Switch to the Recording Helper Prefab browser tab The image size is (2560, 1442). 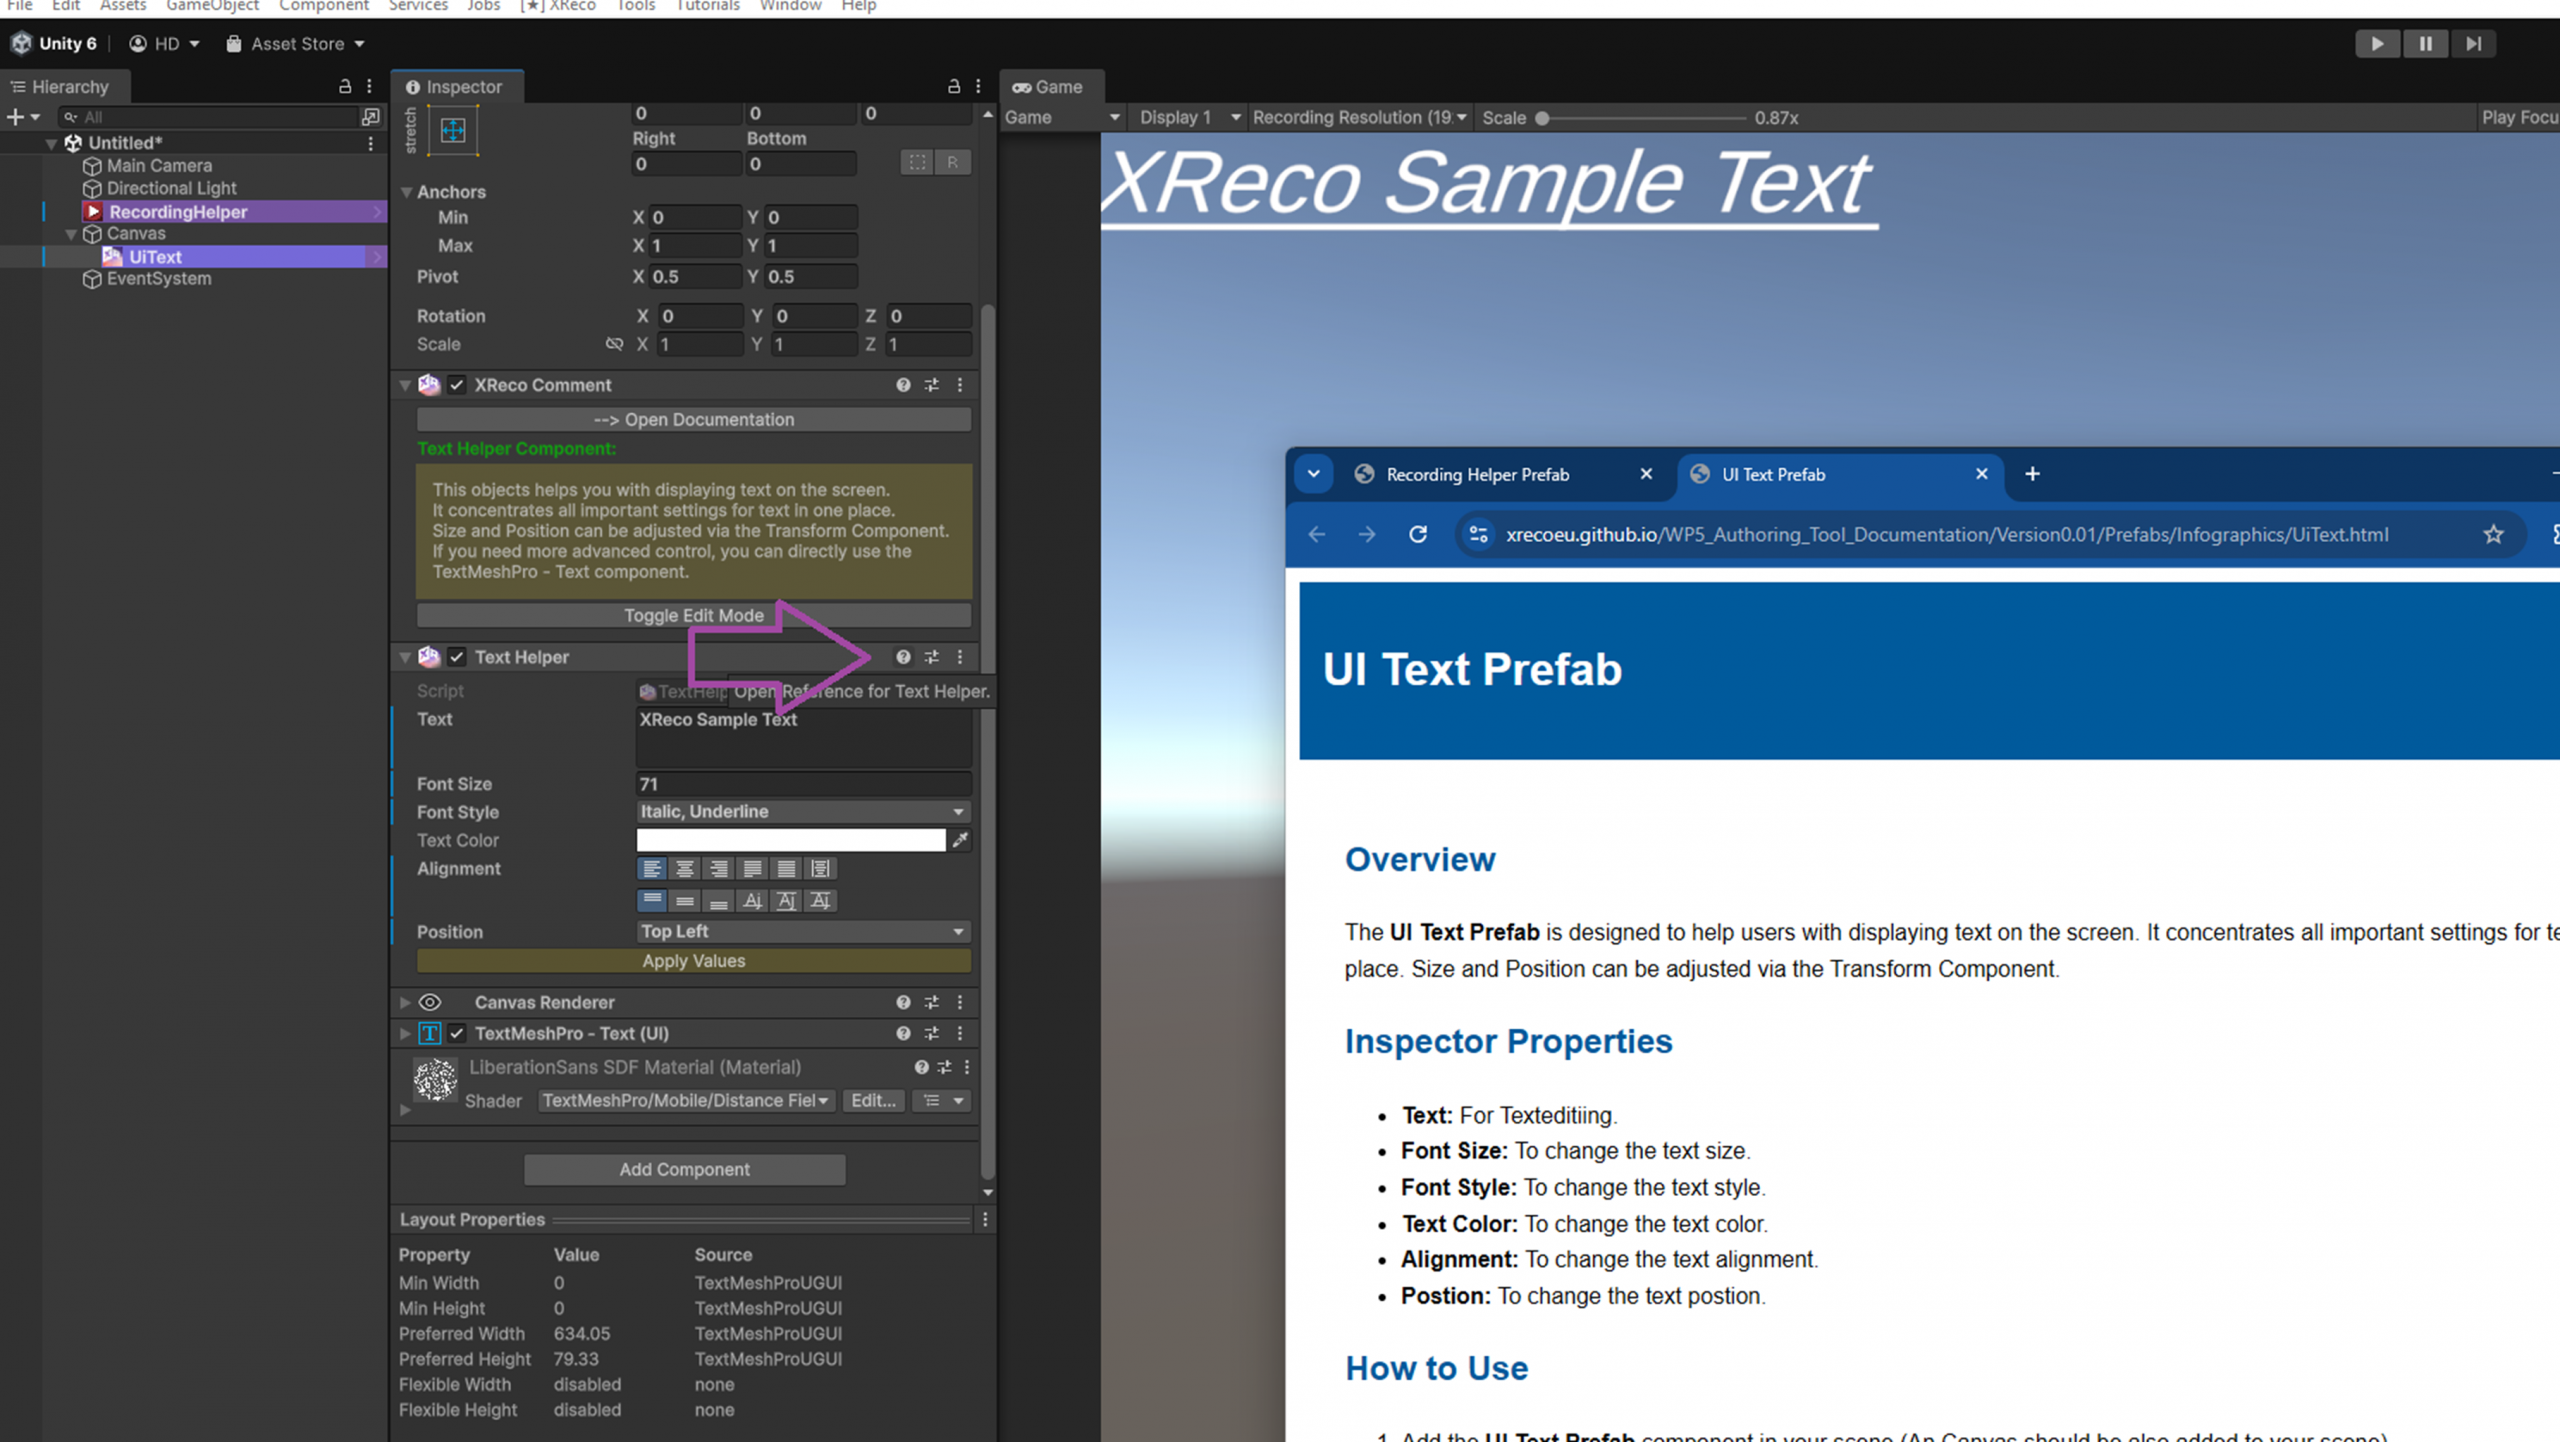click(1476, 475)
